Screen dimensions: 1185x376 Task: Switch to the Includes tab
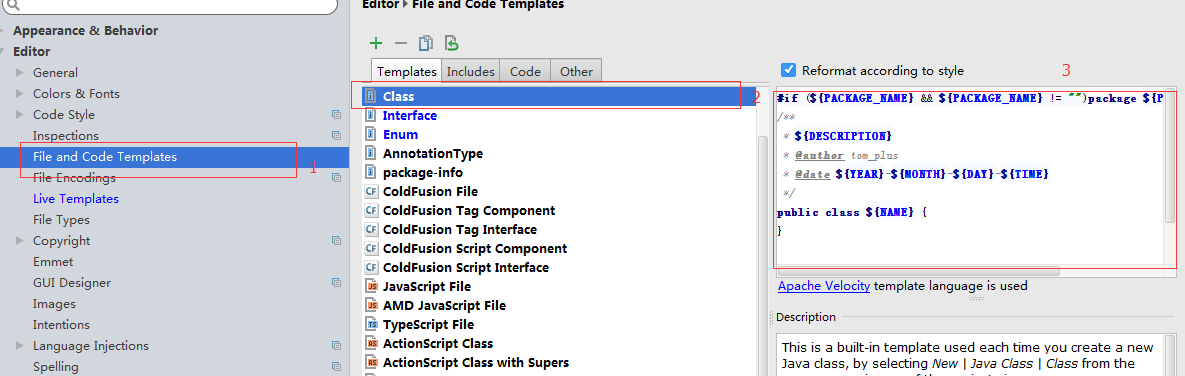pos(470,72)
